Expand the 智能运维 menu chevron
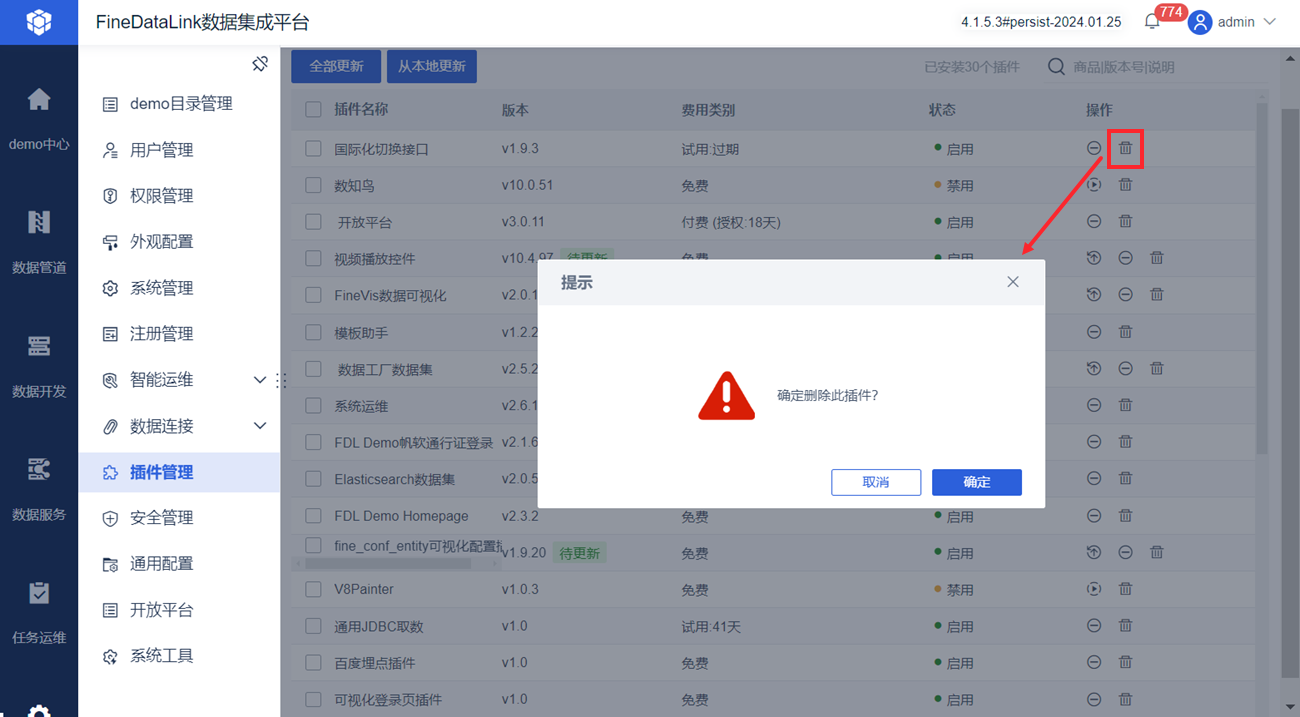This screenshot has height=717, width=1300. pyautogui.click(x=260, y=380)
